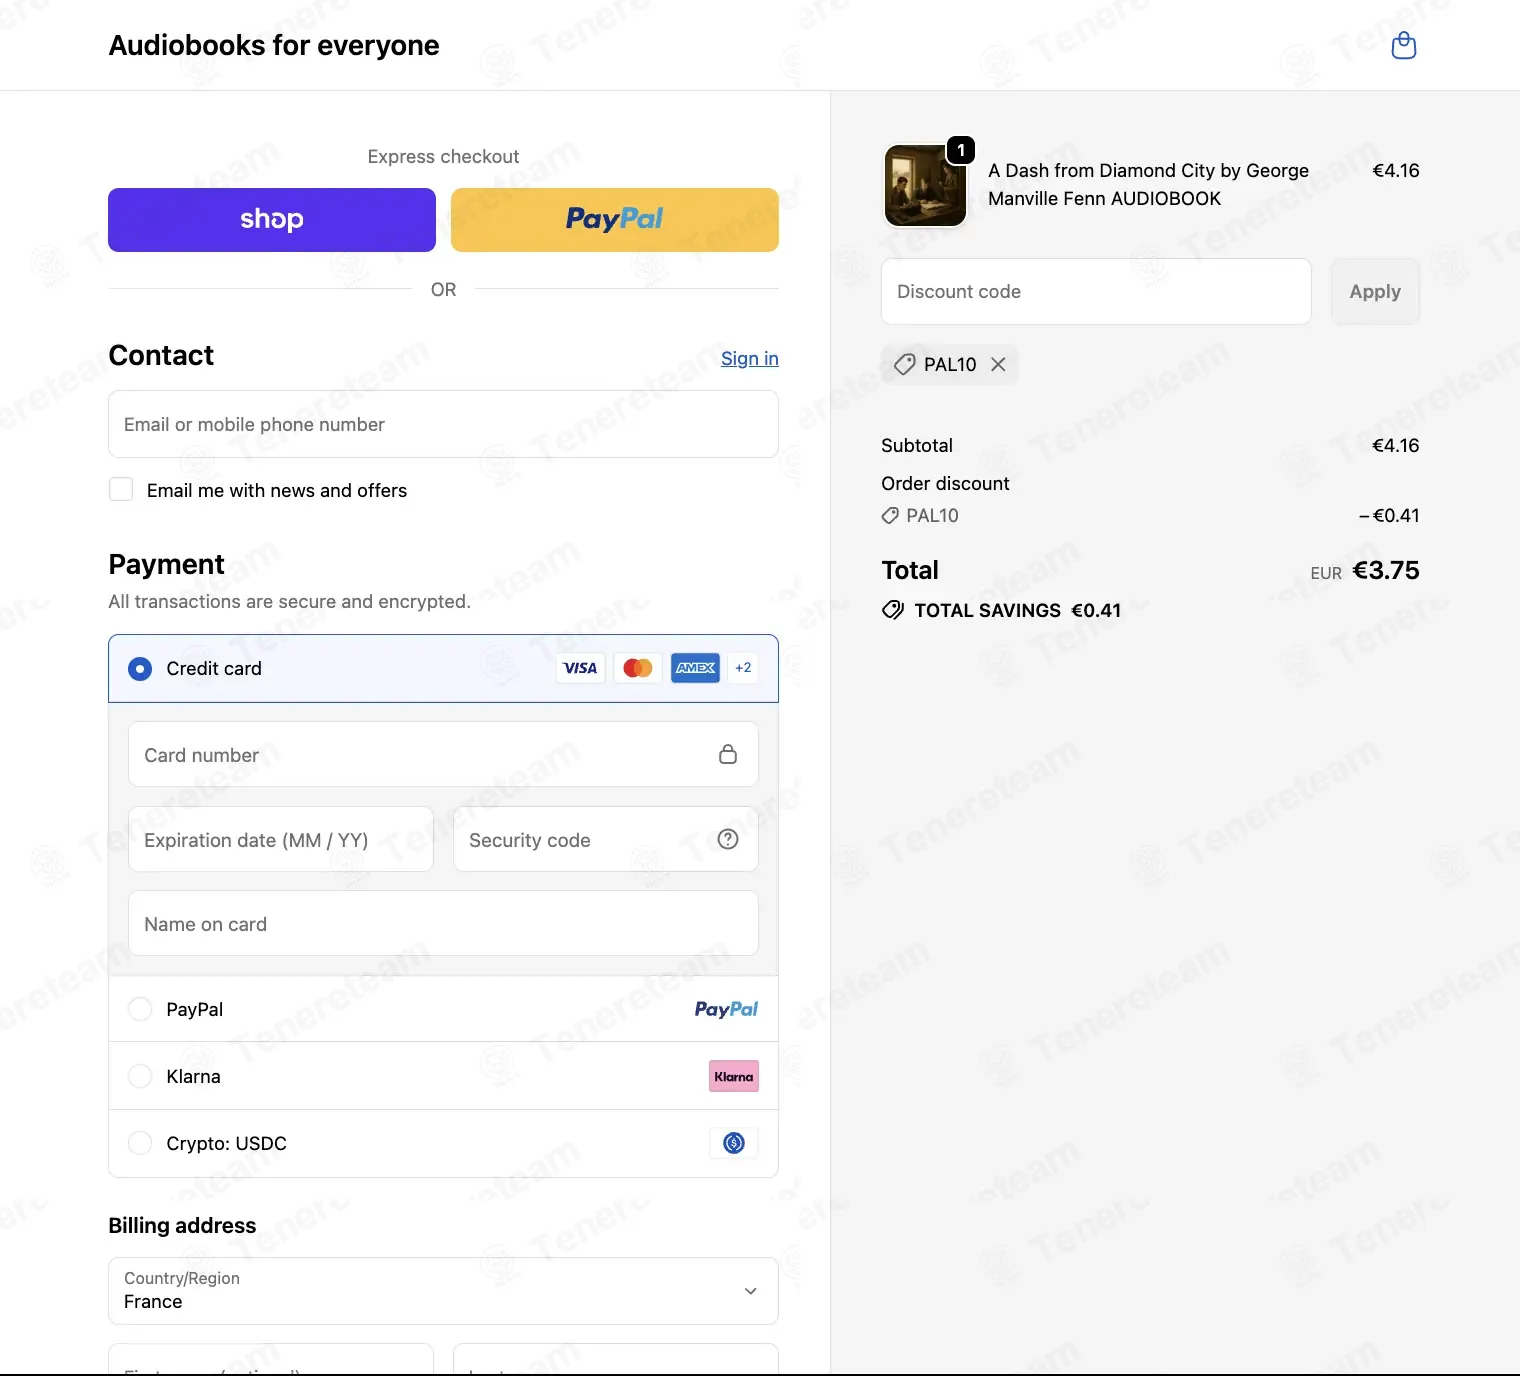Click the Sign in link

point(750,358)
